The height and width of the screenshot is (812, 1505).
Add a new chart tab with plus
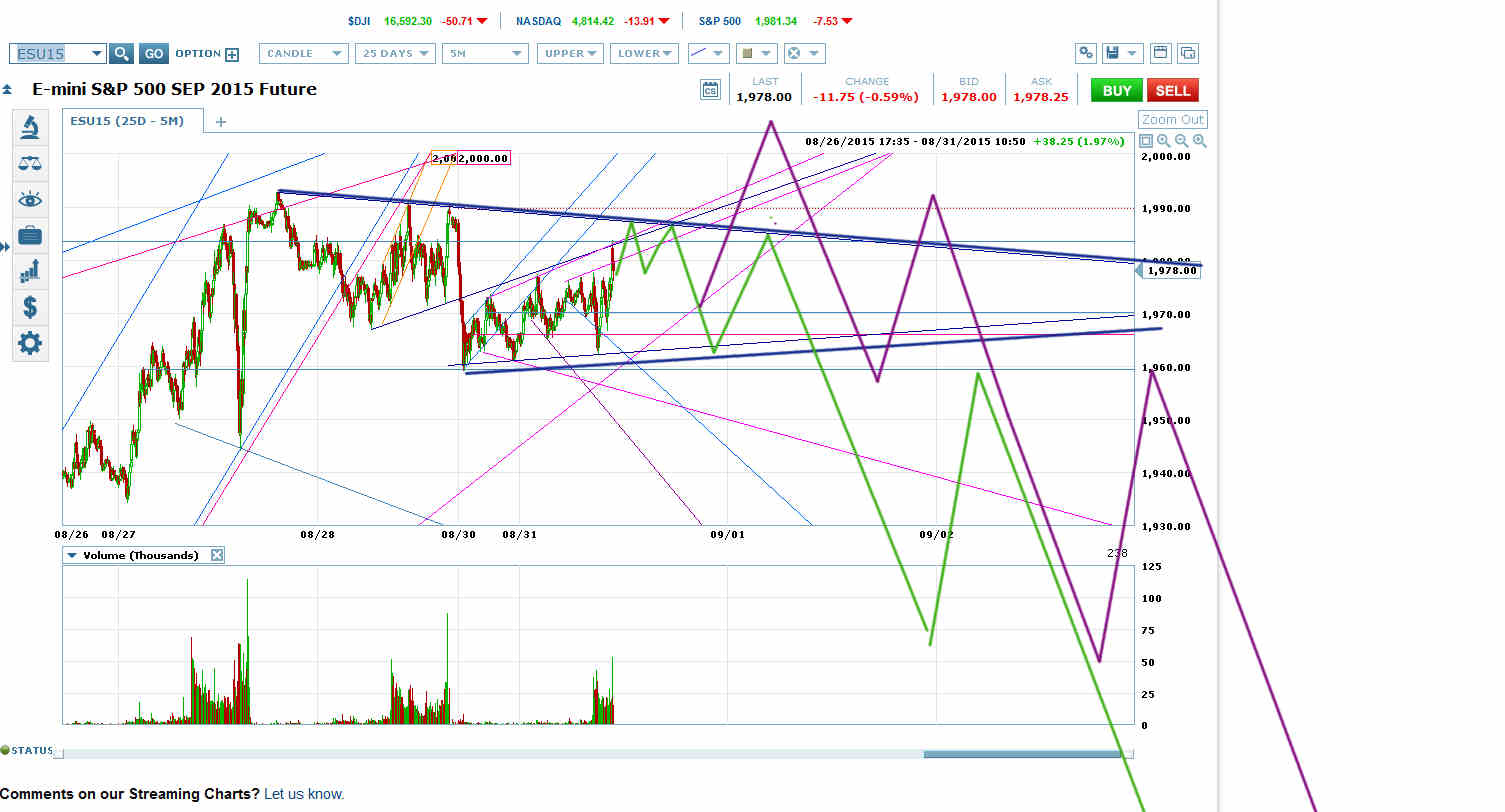pos(221,122)
